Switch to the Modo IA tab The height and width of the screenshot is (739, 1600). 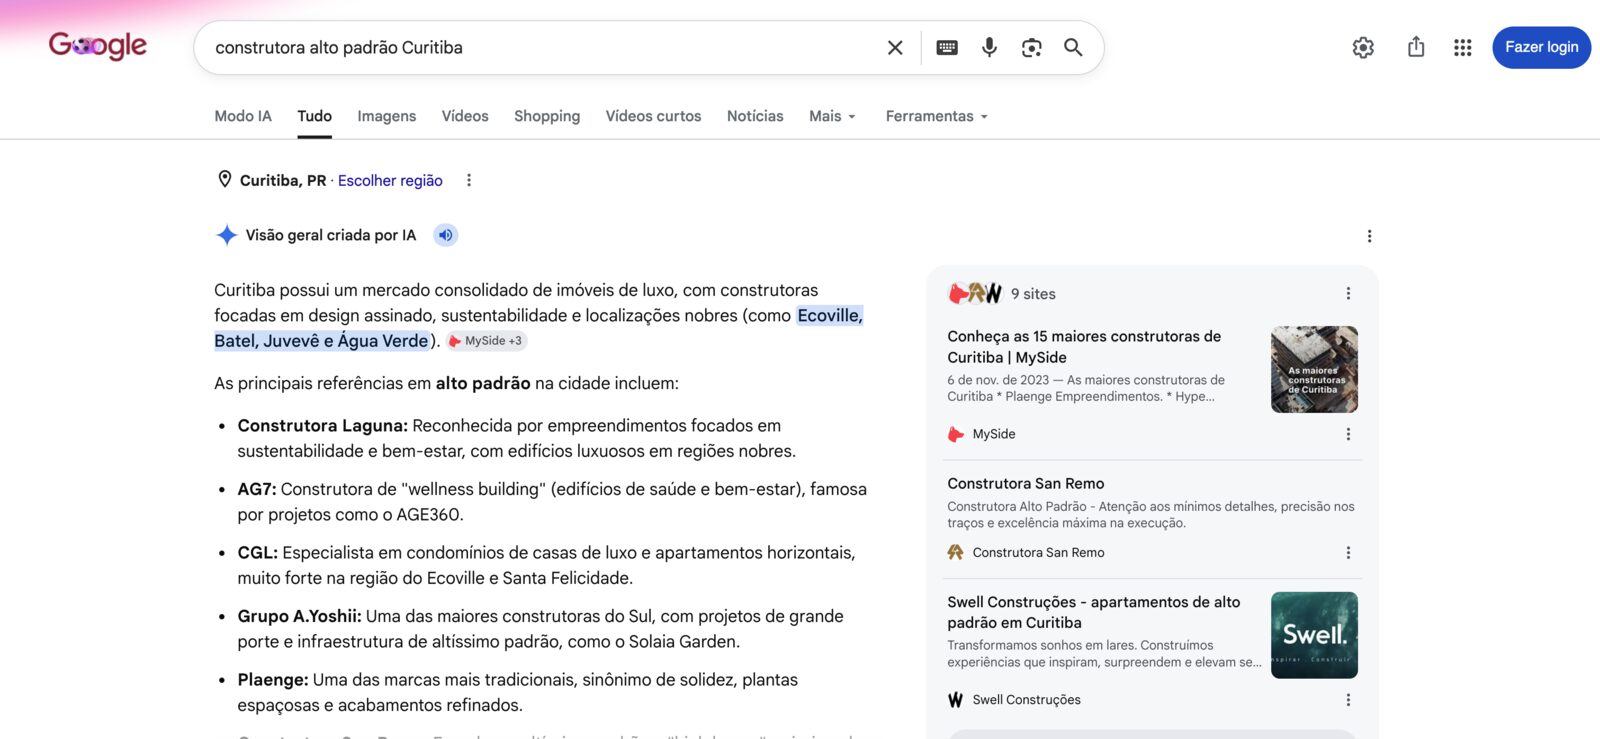pos(243,116)
